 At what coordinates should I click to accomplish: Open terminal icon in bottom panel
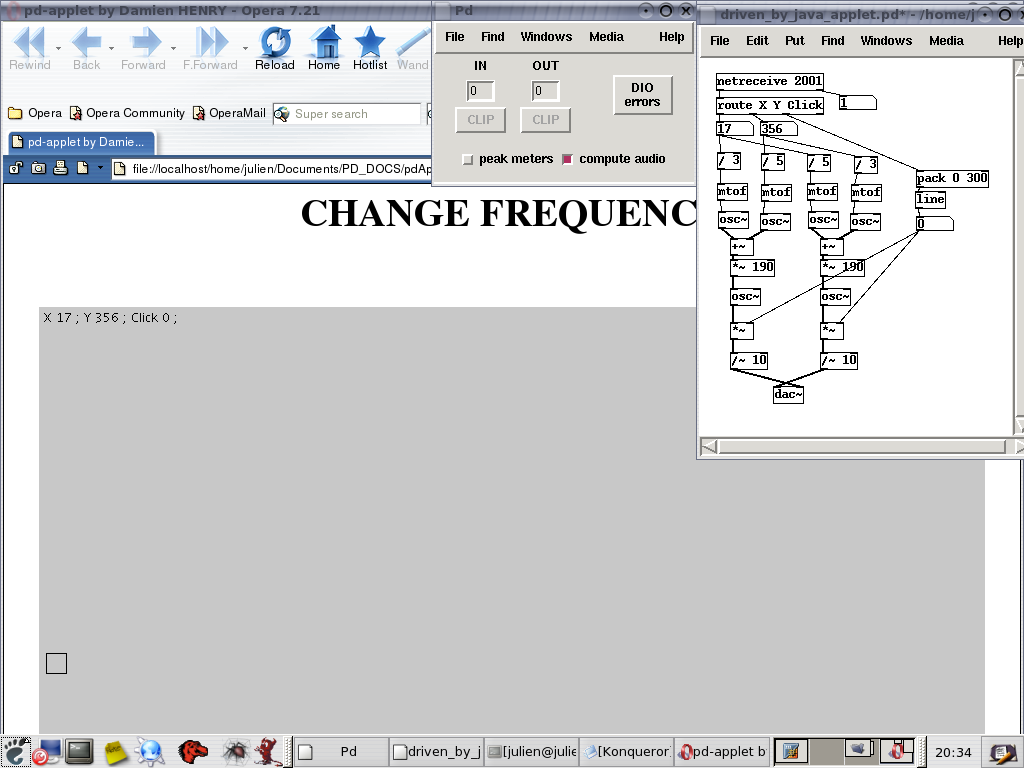click(x=80, y=750)
